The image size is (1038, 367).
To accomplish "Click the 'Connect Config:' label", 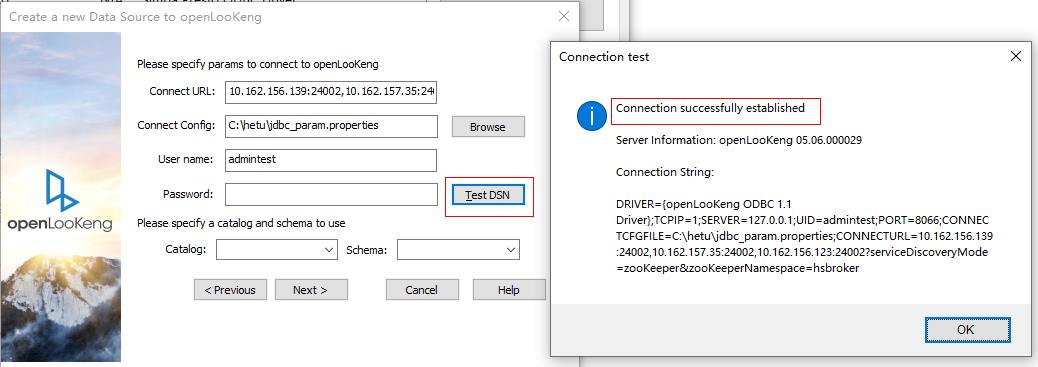I will 176,125.
